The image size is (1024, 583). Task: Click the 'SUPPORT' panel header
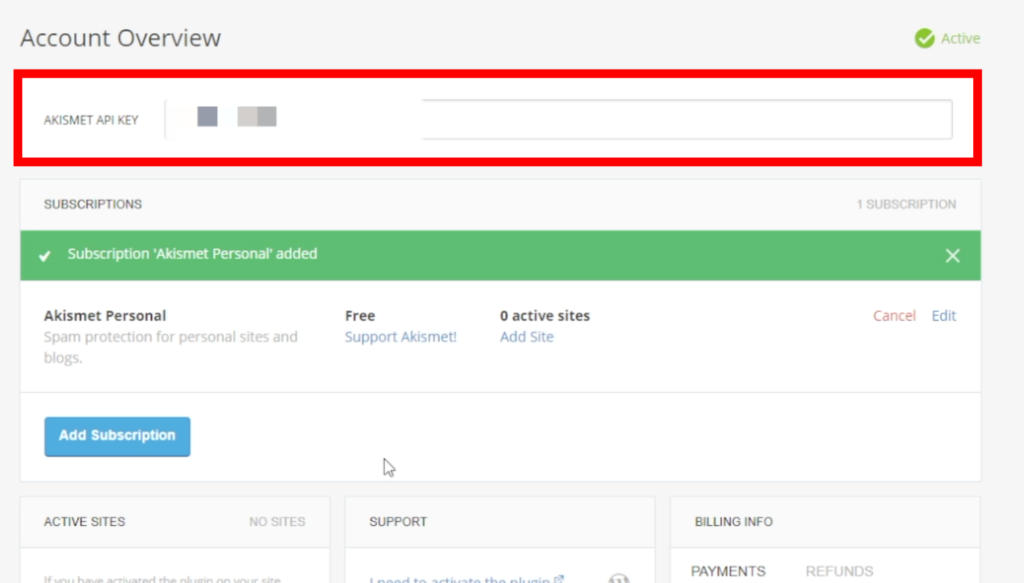398,522
